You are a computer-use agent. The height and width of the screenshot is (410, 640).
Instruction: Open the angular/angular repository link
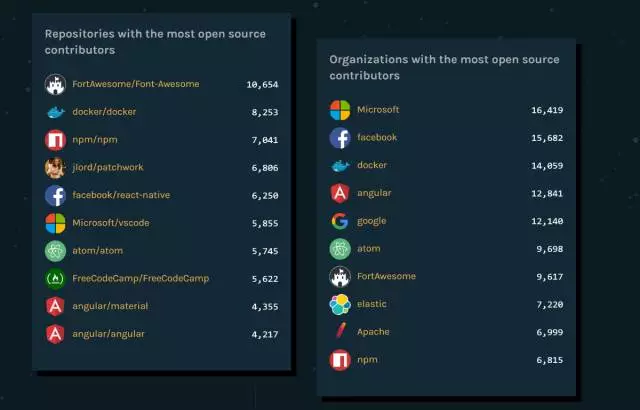(108, 334)
